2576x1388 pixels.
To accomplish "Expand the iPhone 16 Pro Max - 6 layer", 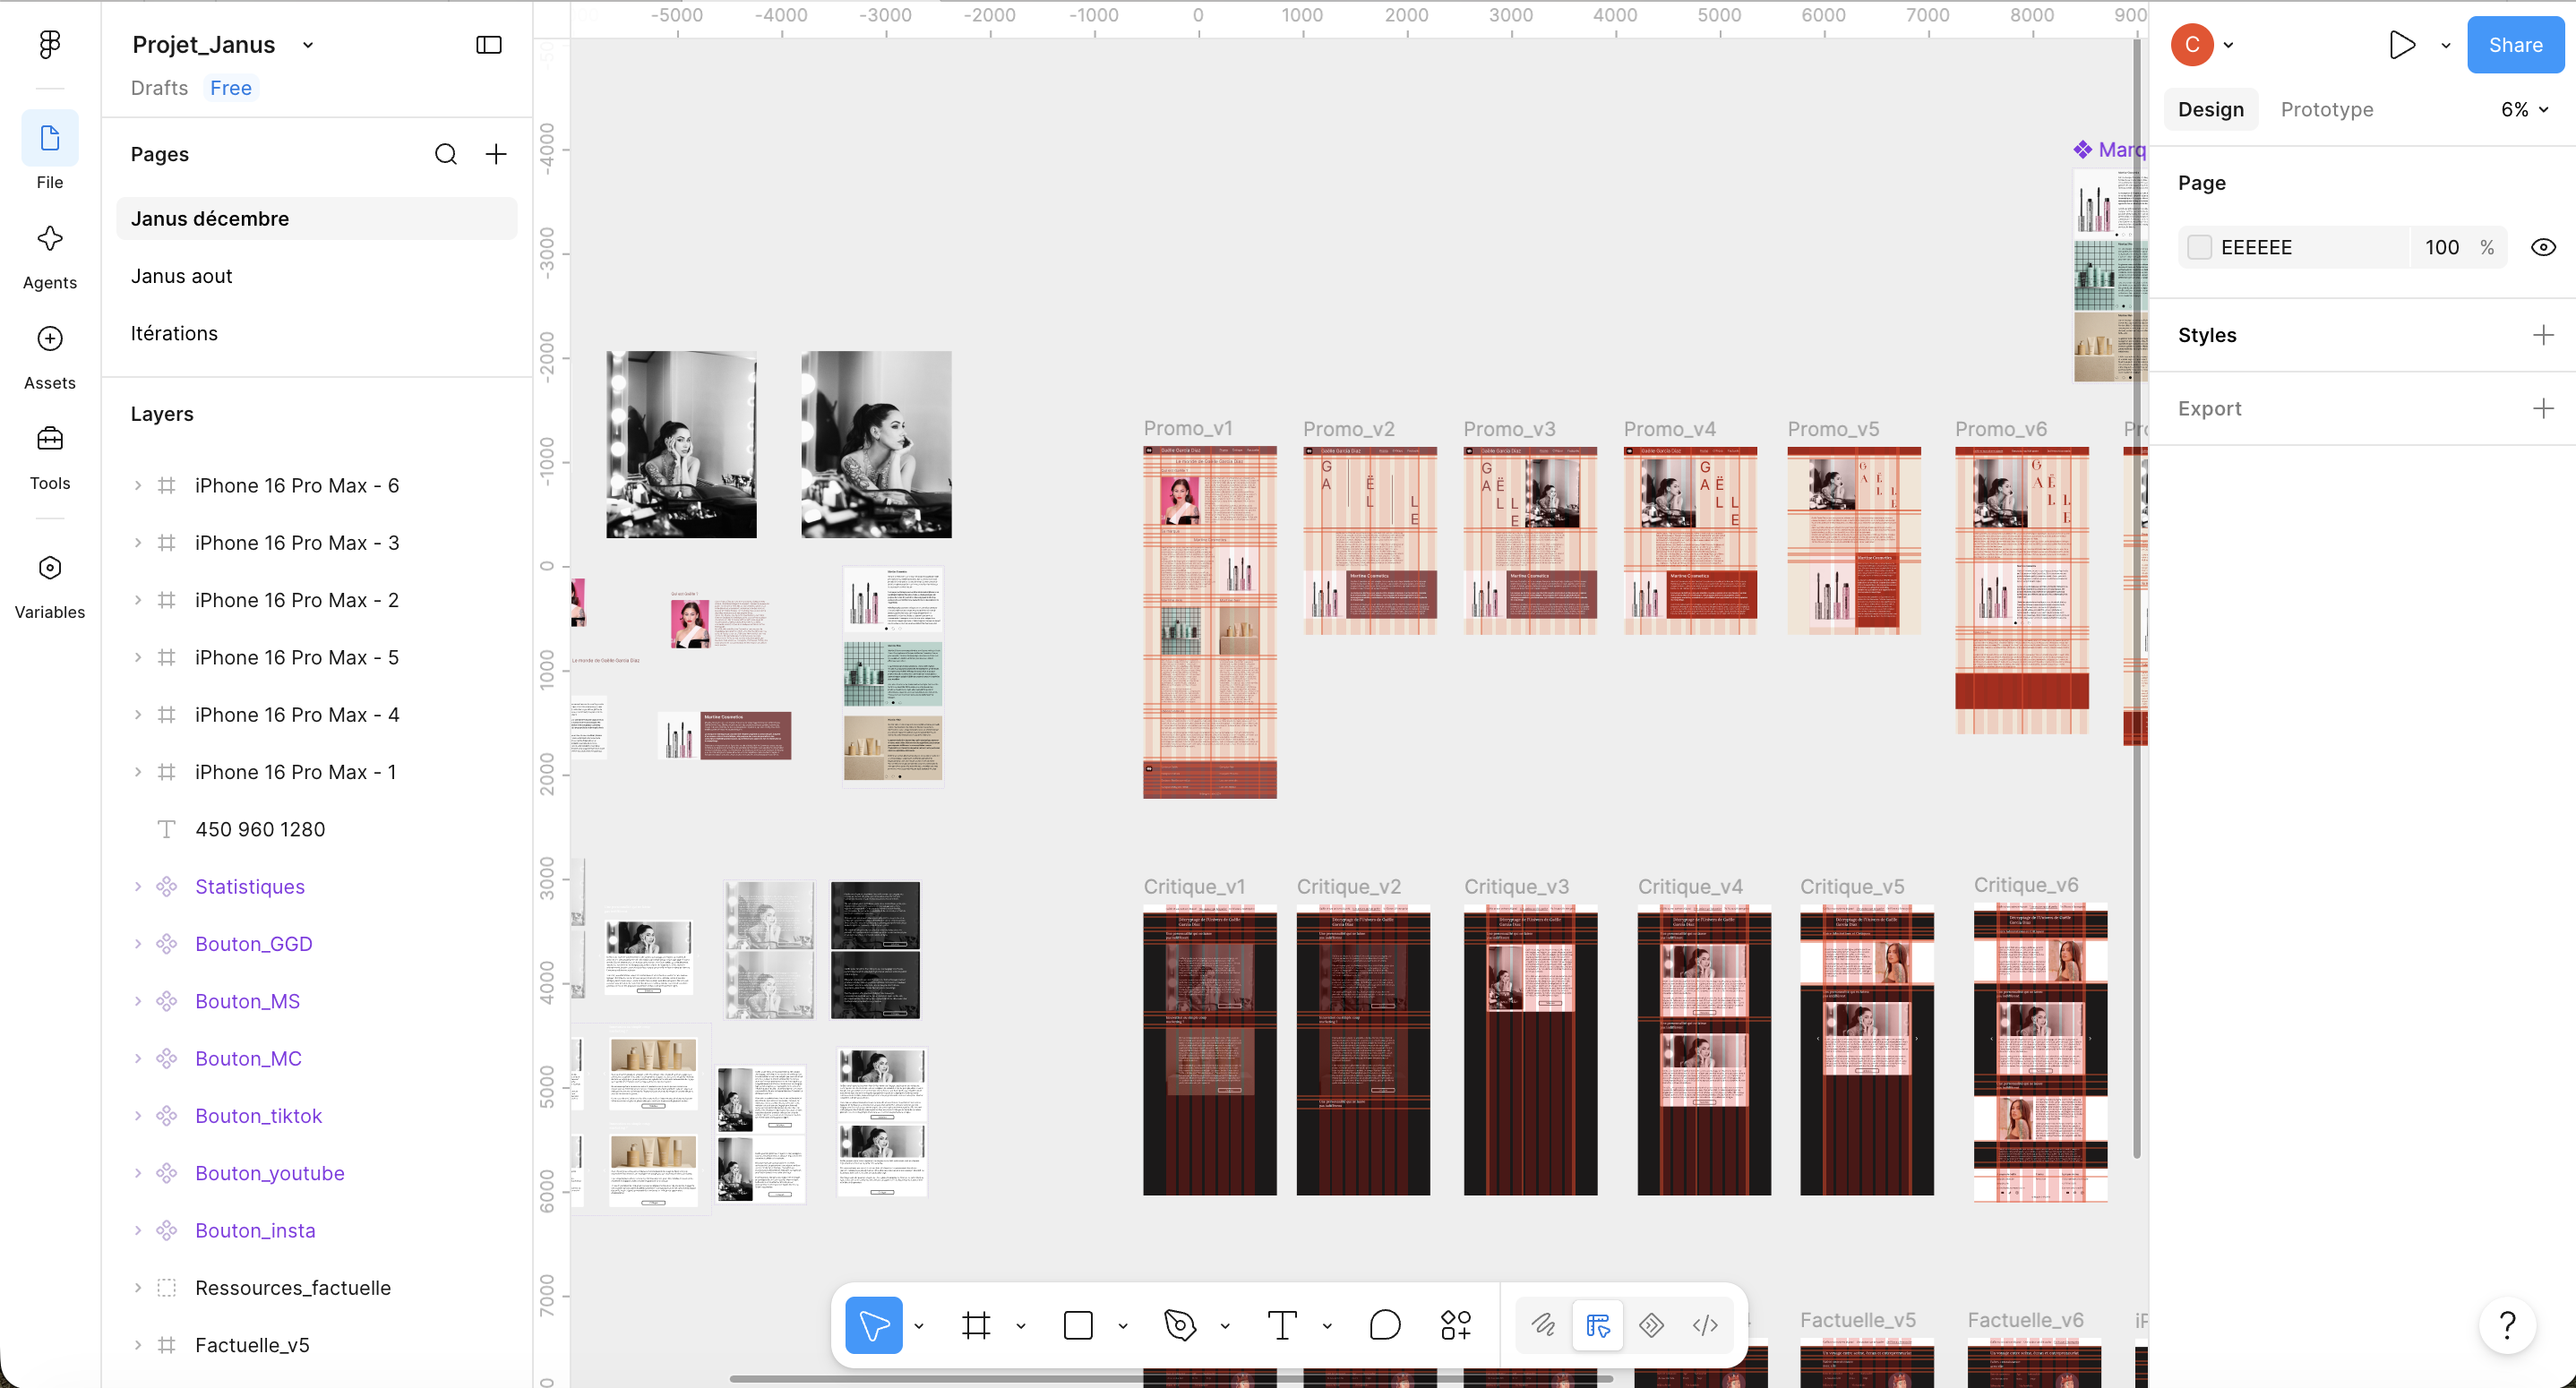I will click(x=138, y=485).
